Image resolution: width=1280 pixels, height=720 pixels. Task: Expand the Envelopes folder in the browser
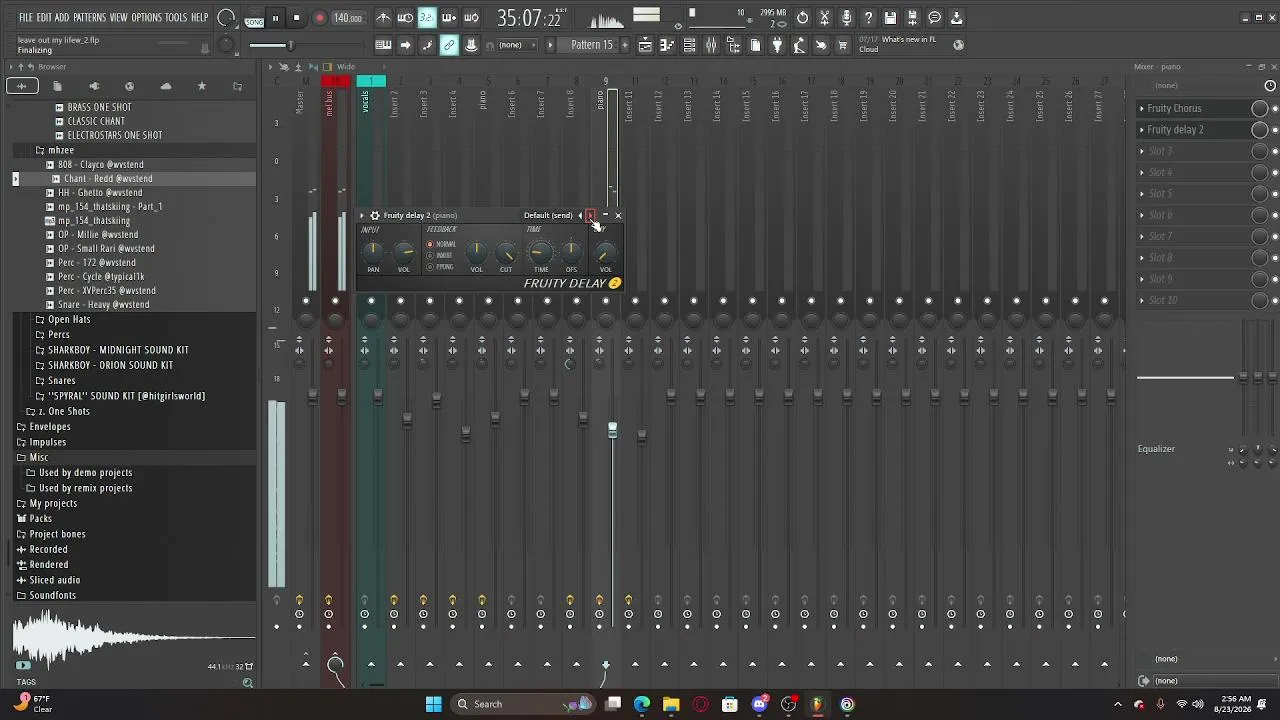pos(50,426)
